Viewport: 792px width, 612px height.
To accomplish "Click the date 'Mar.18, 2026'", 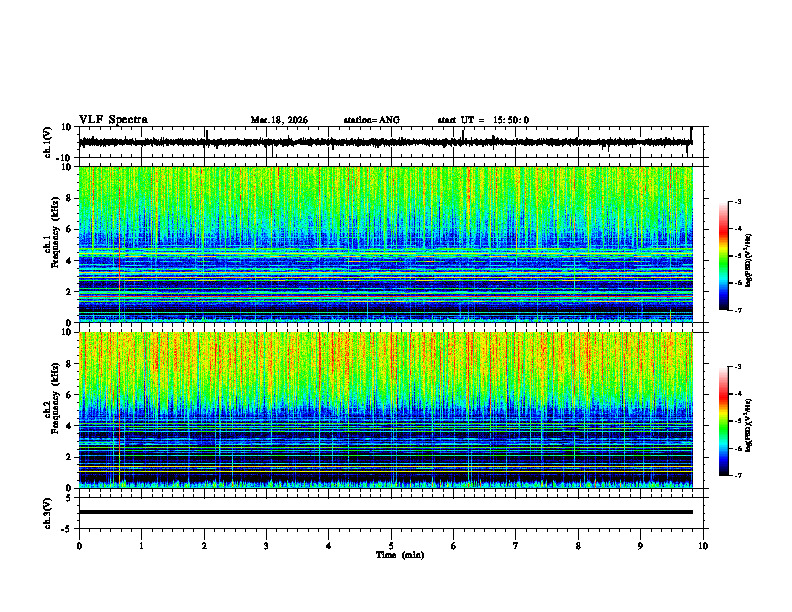I will [x=279, y=120].
